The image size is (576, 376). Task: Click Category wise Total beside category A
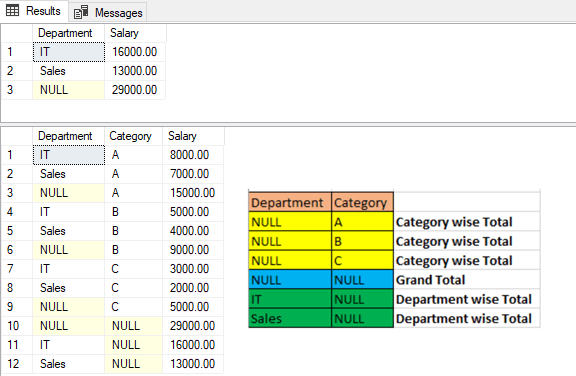454,222
